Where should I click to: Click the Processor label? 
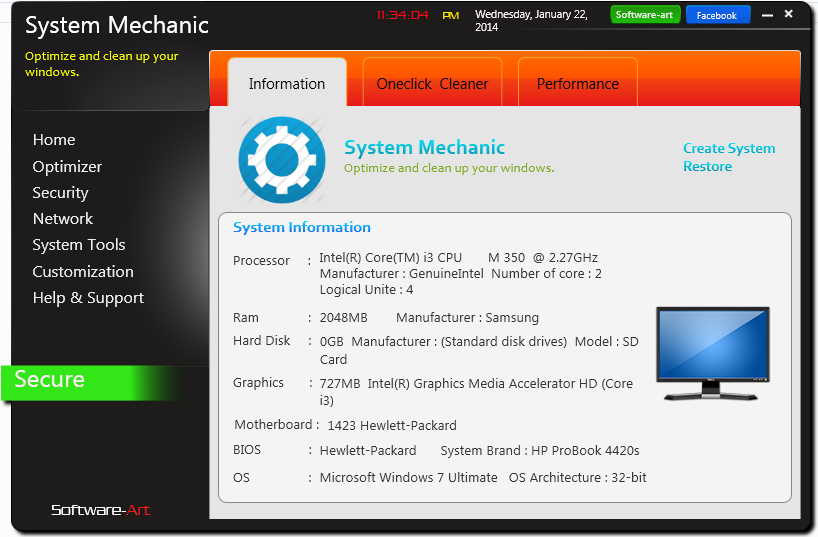coord(261,260)
